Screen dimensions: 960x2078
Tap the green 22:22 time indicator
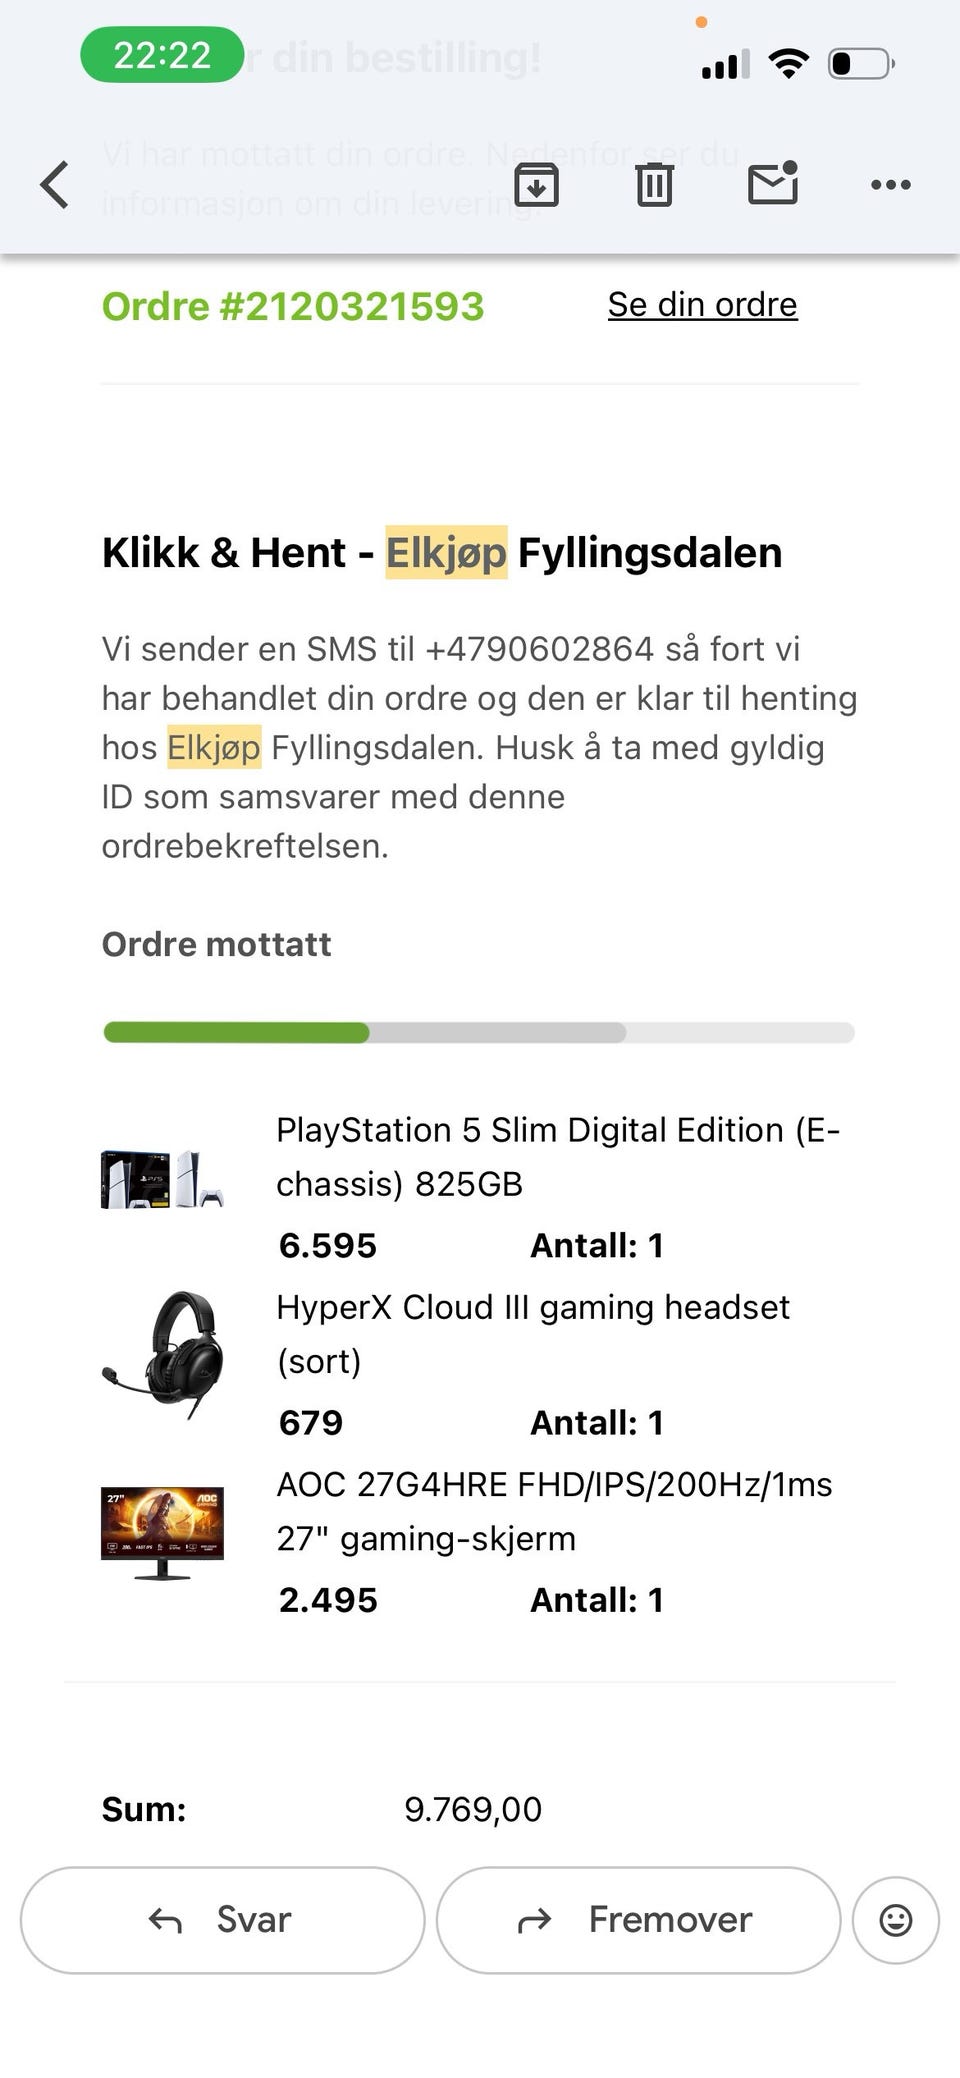(x=162, y=55)
